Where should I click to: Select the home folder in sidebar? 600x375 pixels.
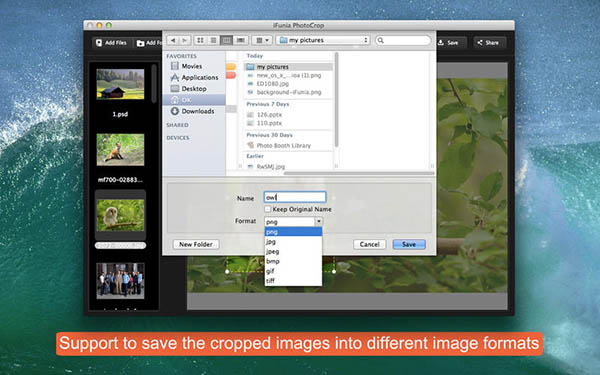[194, 100]
